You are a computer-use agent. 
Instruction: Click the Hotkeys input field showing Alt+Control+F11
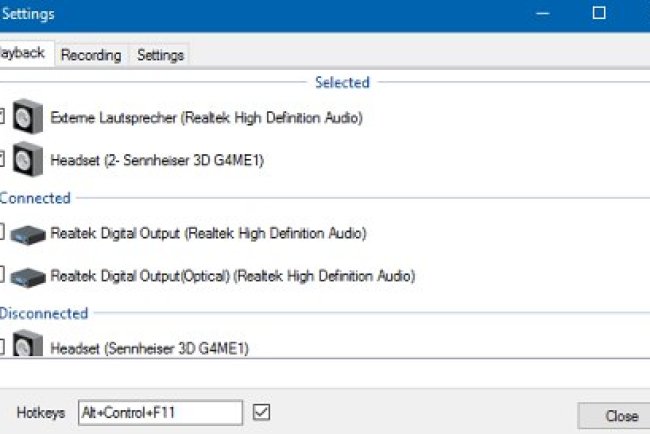tap(159, 412)
